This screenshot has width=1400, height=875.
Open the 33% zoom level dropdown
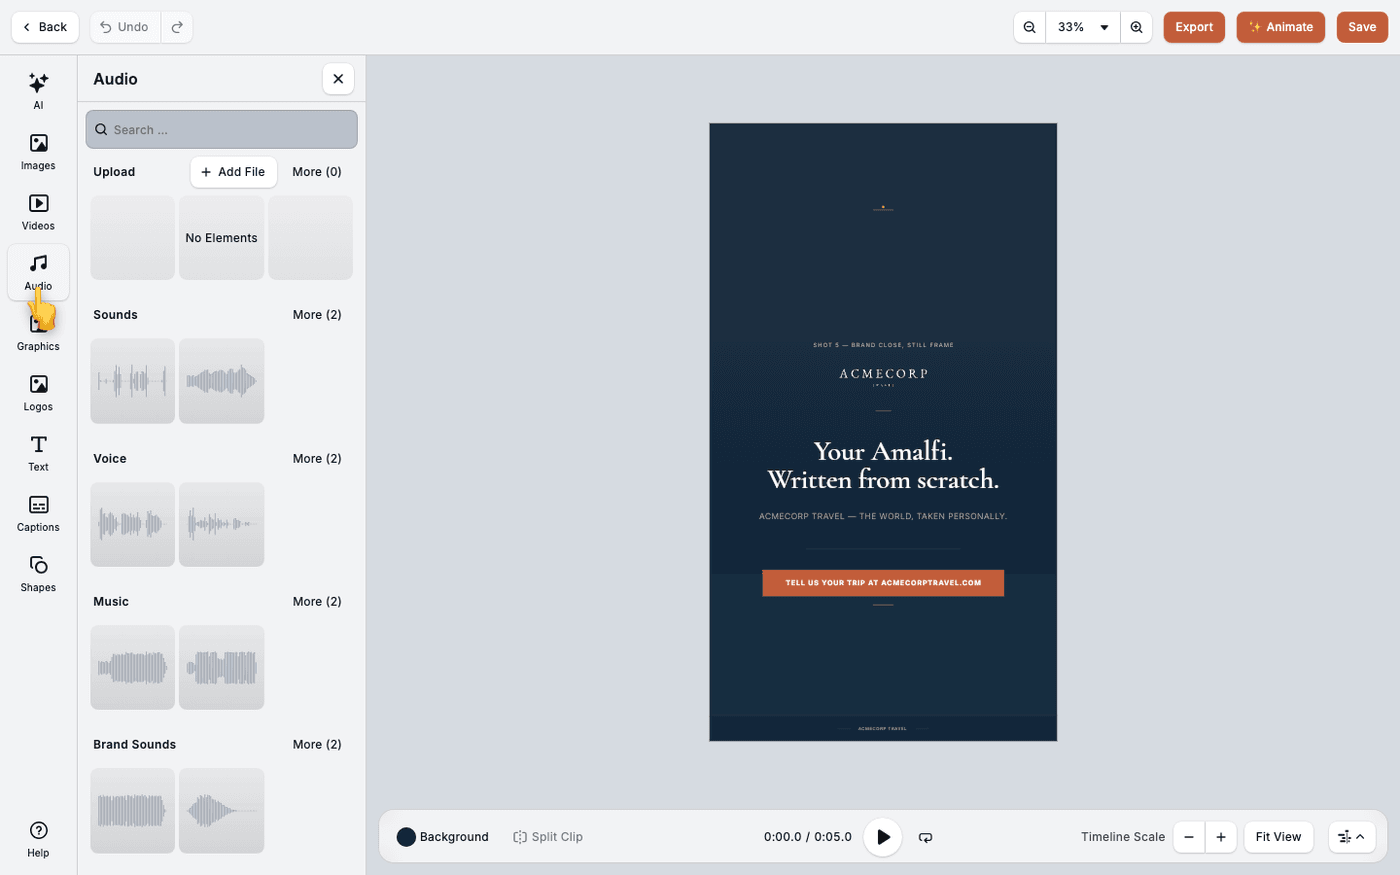click(x=1083, y=27)
